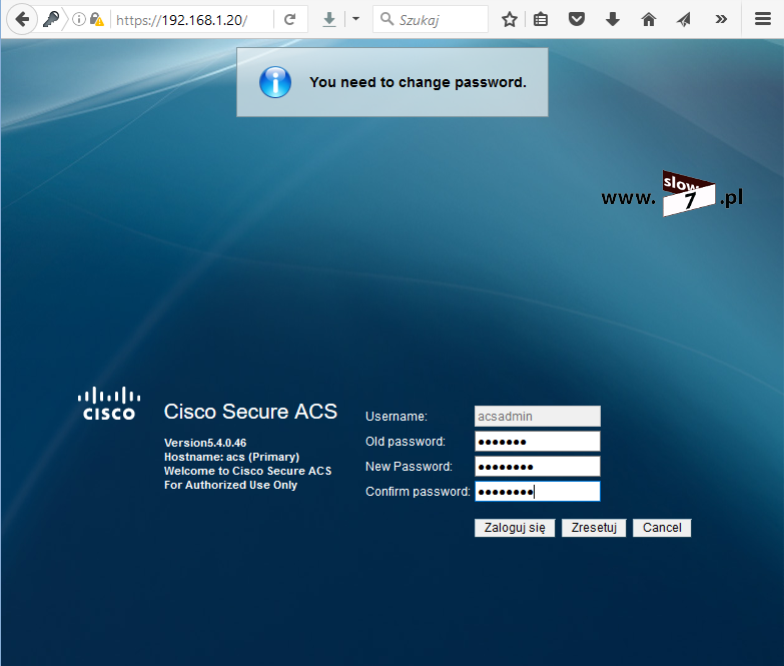This screenshot has width=784, height=666.
Task: Click the 'Username:' label
Action: 396,416
